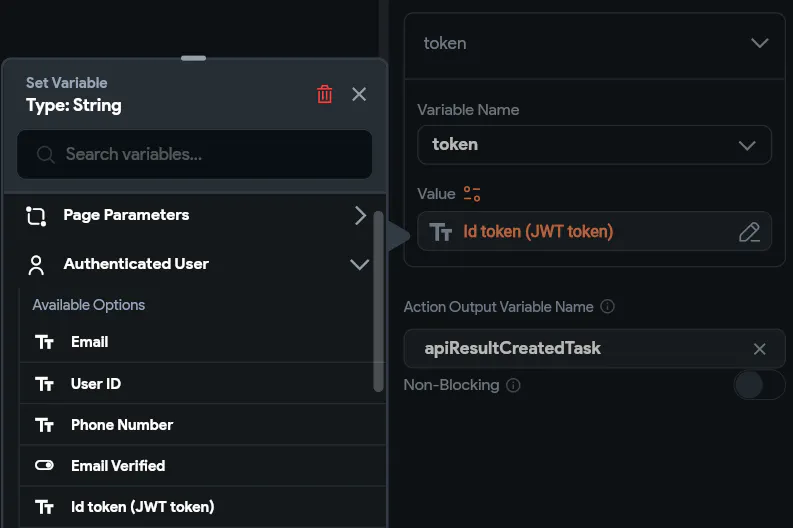This screenshot has width=793, height=528.
Task: Pick the Email Verified boolean option
Action: point(118,466)
